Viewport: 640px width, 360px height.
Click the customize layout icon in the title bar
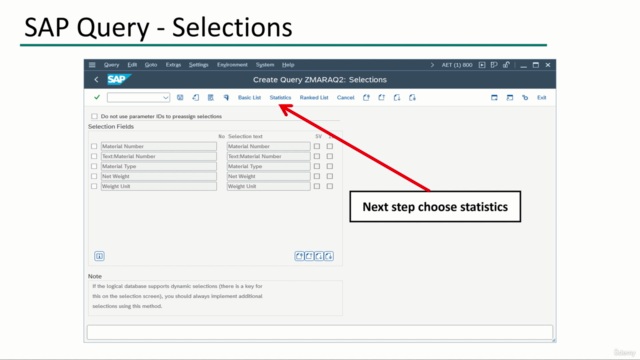click(x=494, y=65)
